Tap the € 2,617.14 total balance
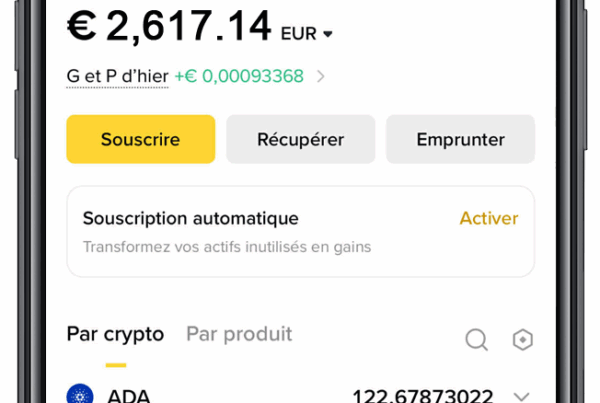Screen dimensions: 600x403 169,27
